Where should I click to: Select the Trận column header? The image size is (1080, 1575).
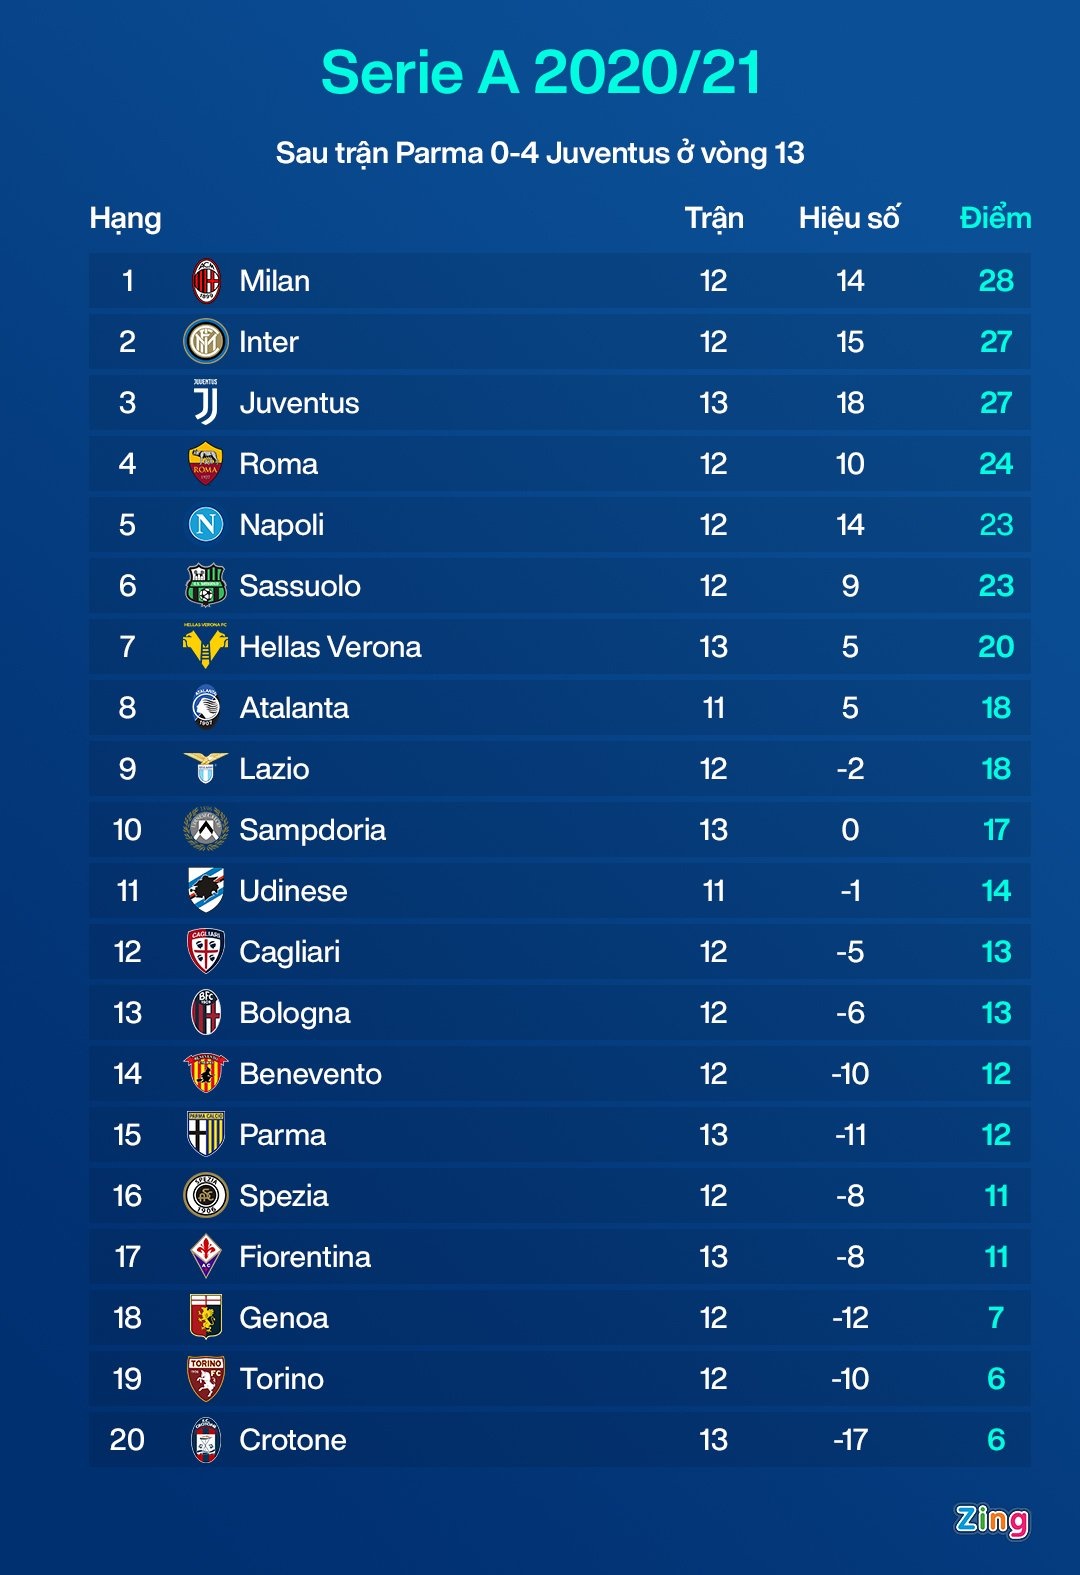[x=714, y=218]
